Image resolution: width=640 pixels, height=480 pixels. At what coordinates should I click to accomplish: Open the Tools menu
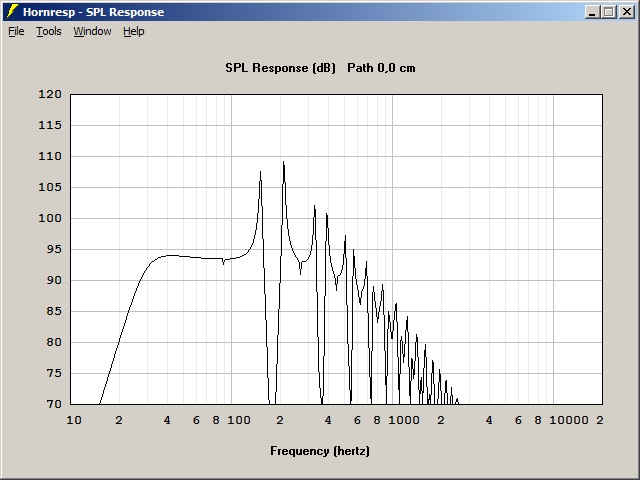[x=49, y=31]
